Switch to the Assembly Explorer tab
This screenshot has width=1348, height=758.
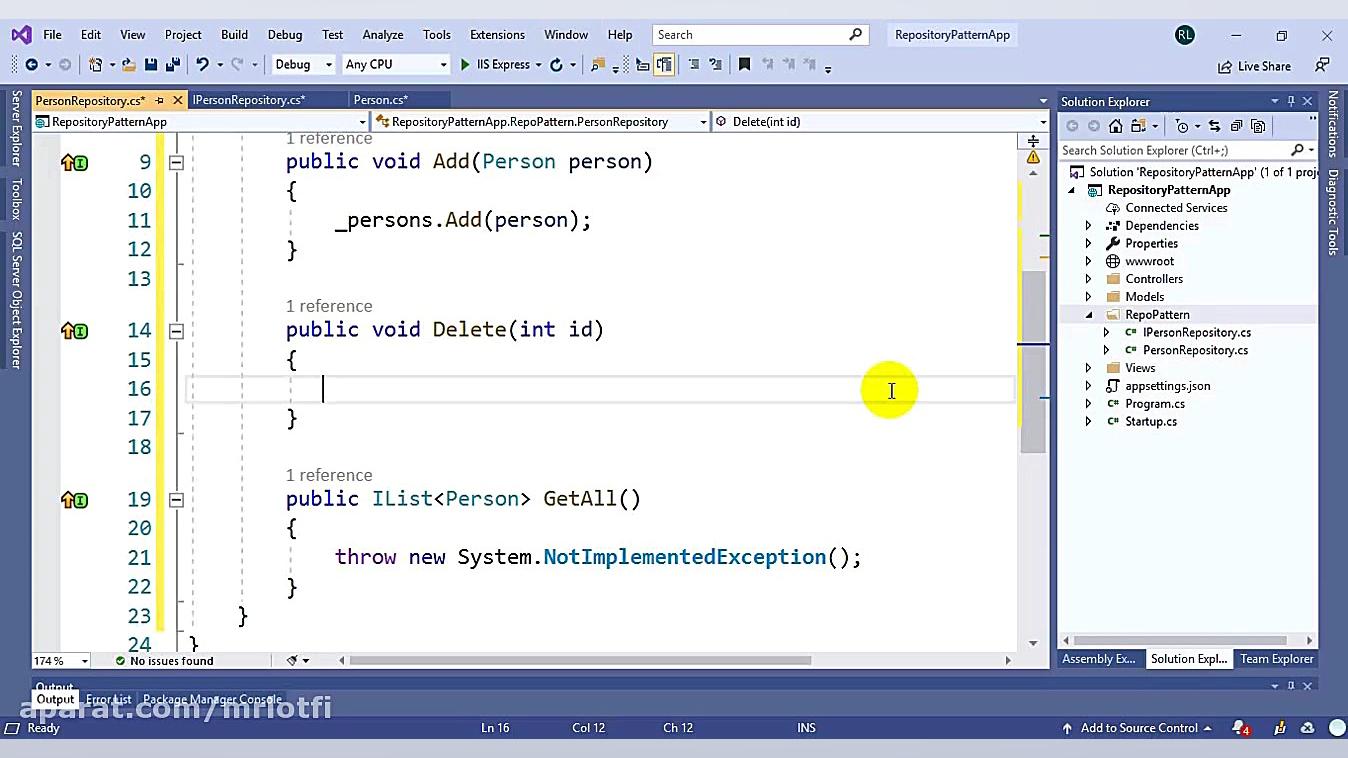coord(1099,659)
